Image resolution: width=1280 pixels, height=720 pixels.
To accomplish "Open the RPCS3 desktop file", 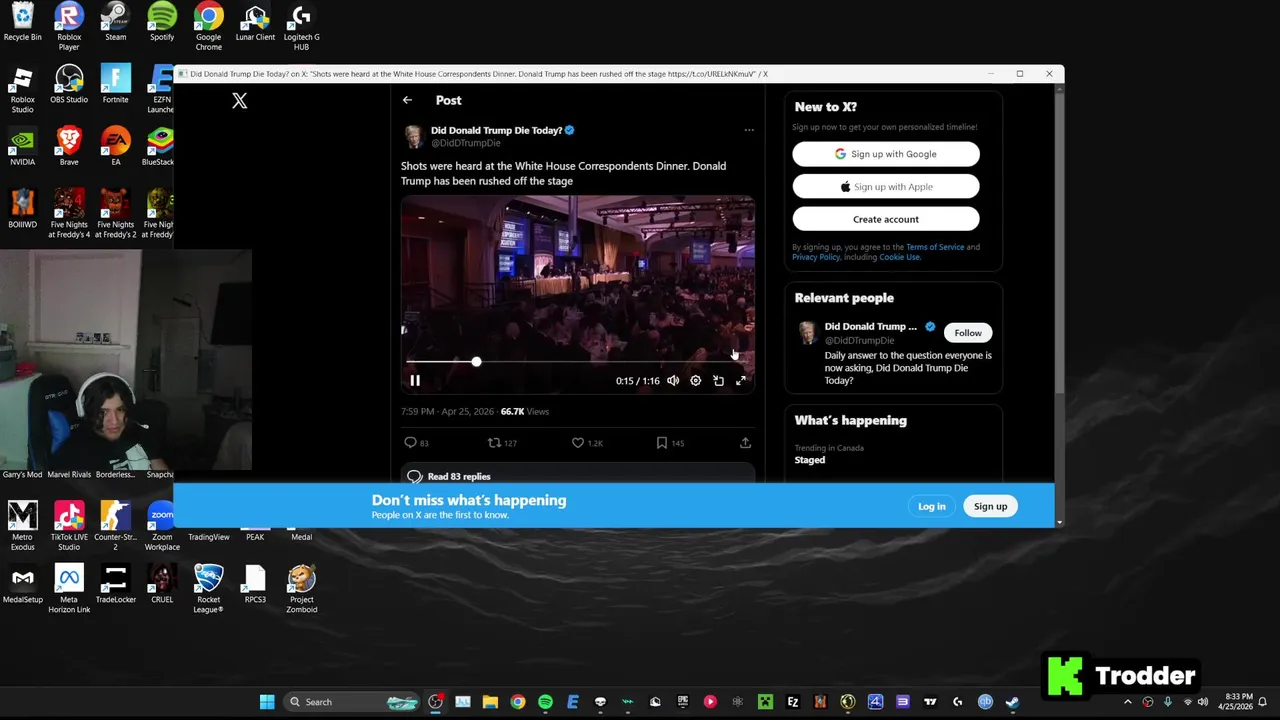I will coord(255,584).
